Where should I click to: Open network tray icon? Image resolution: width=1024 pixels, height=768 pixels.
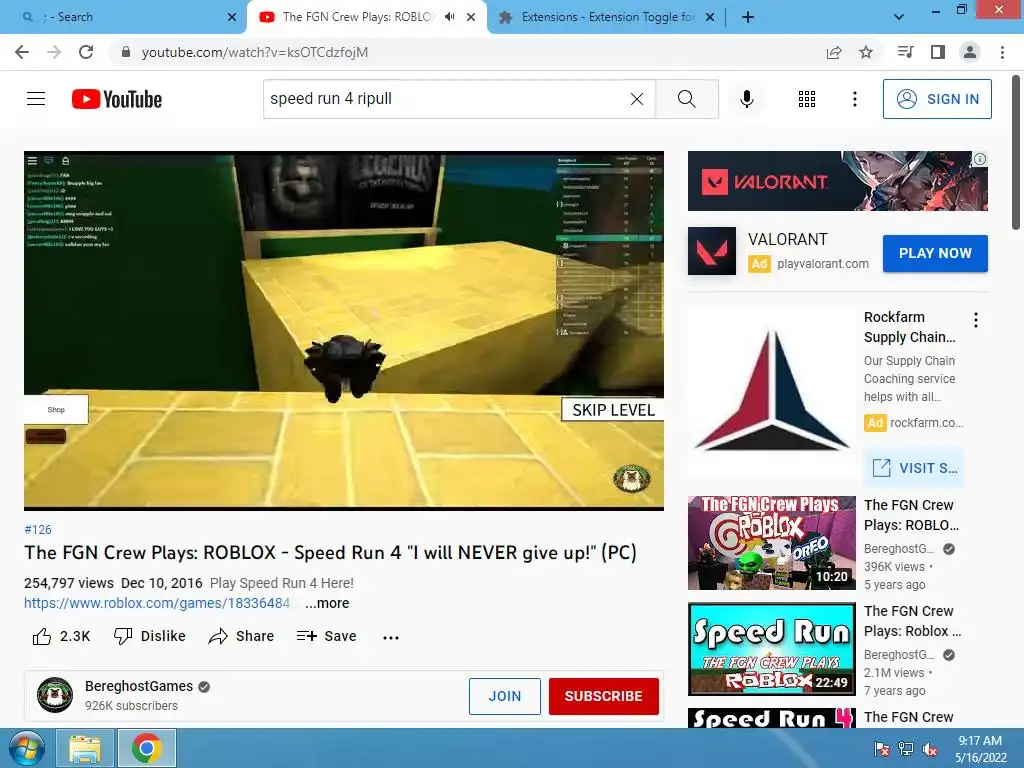906,749
